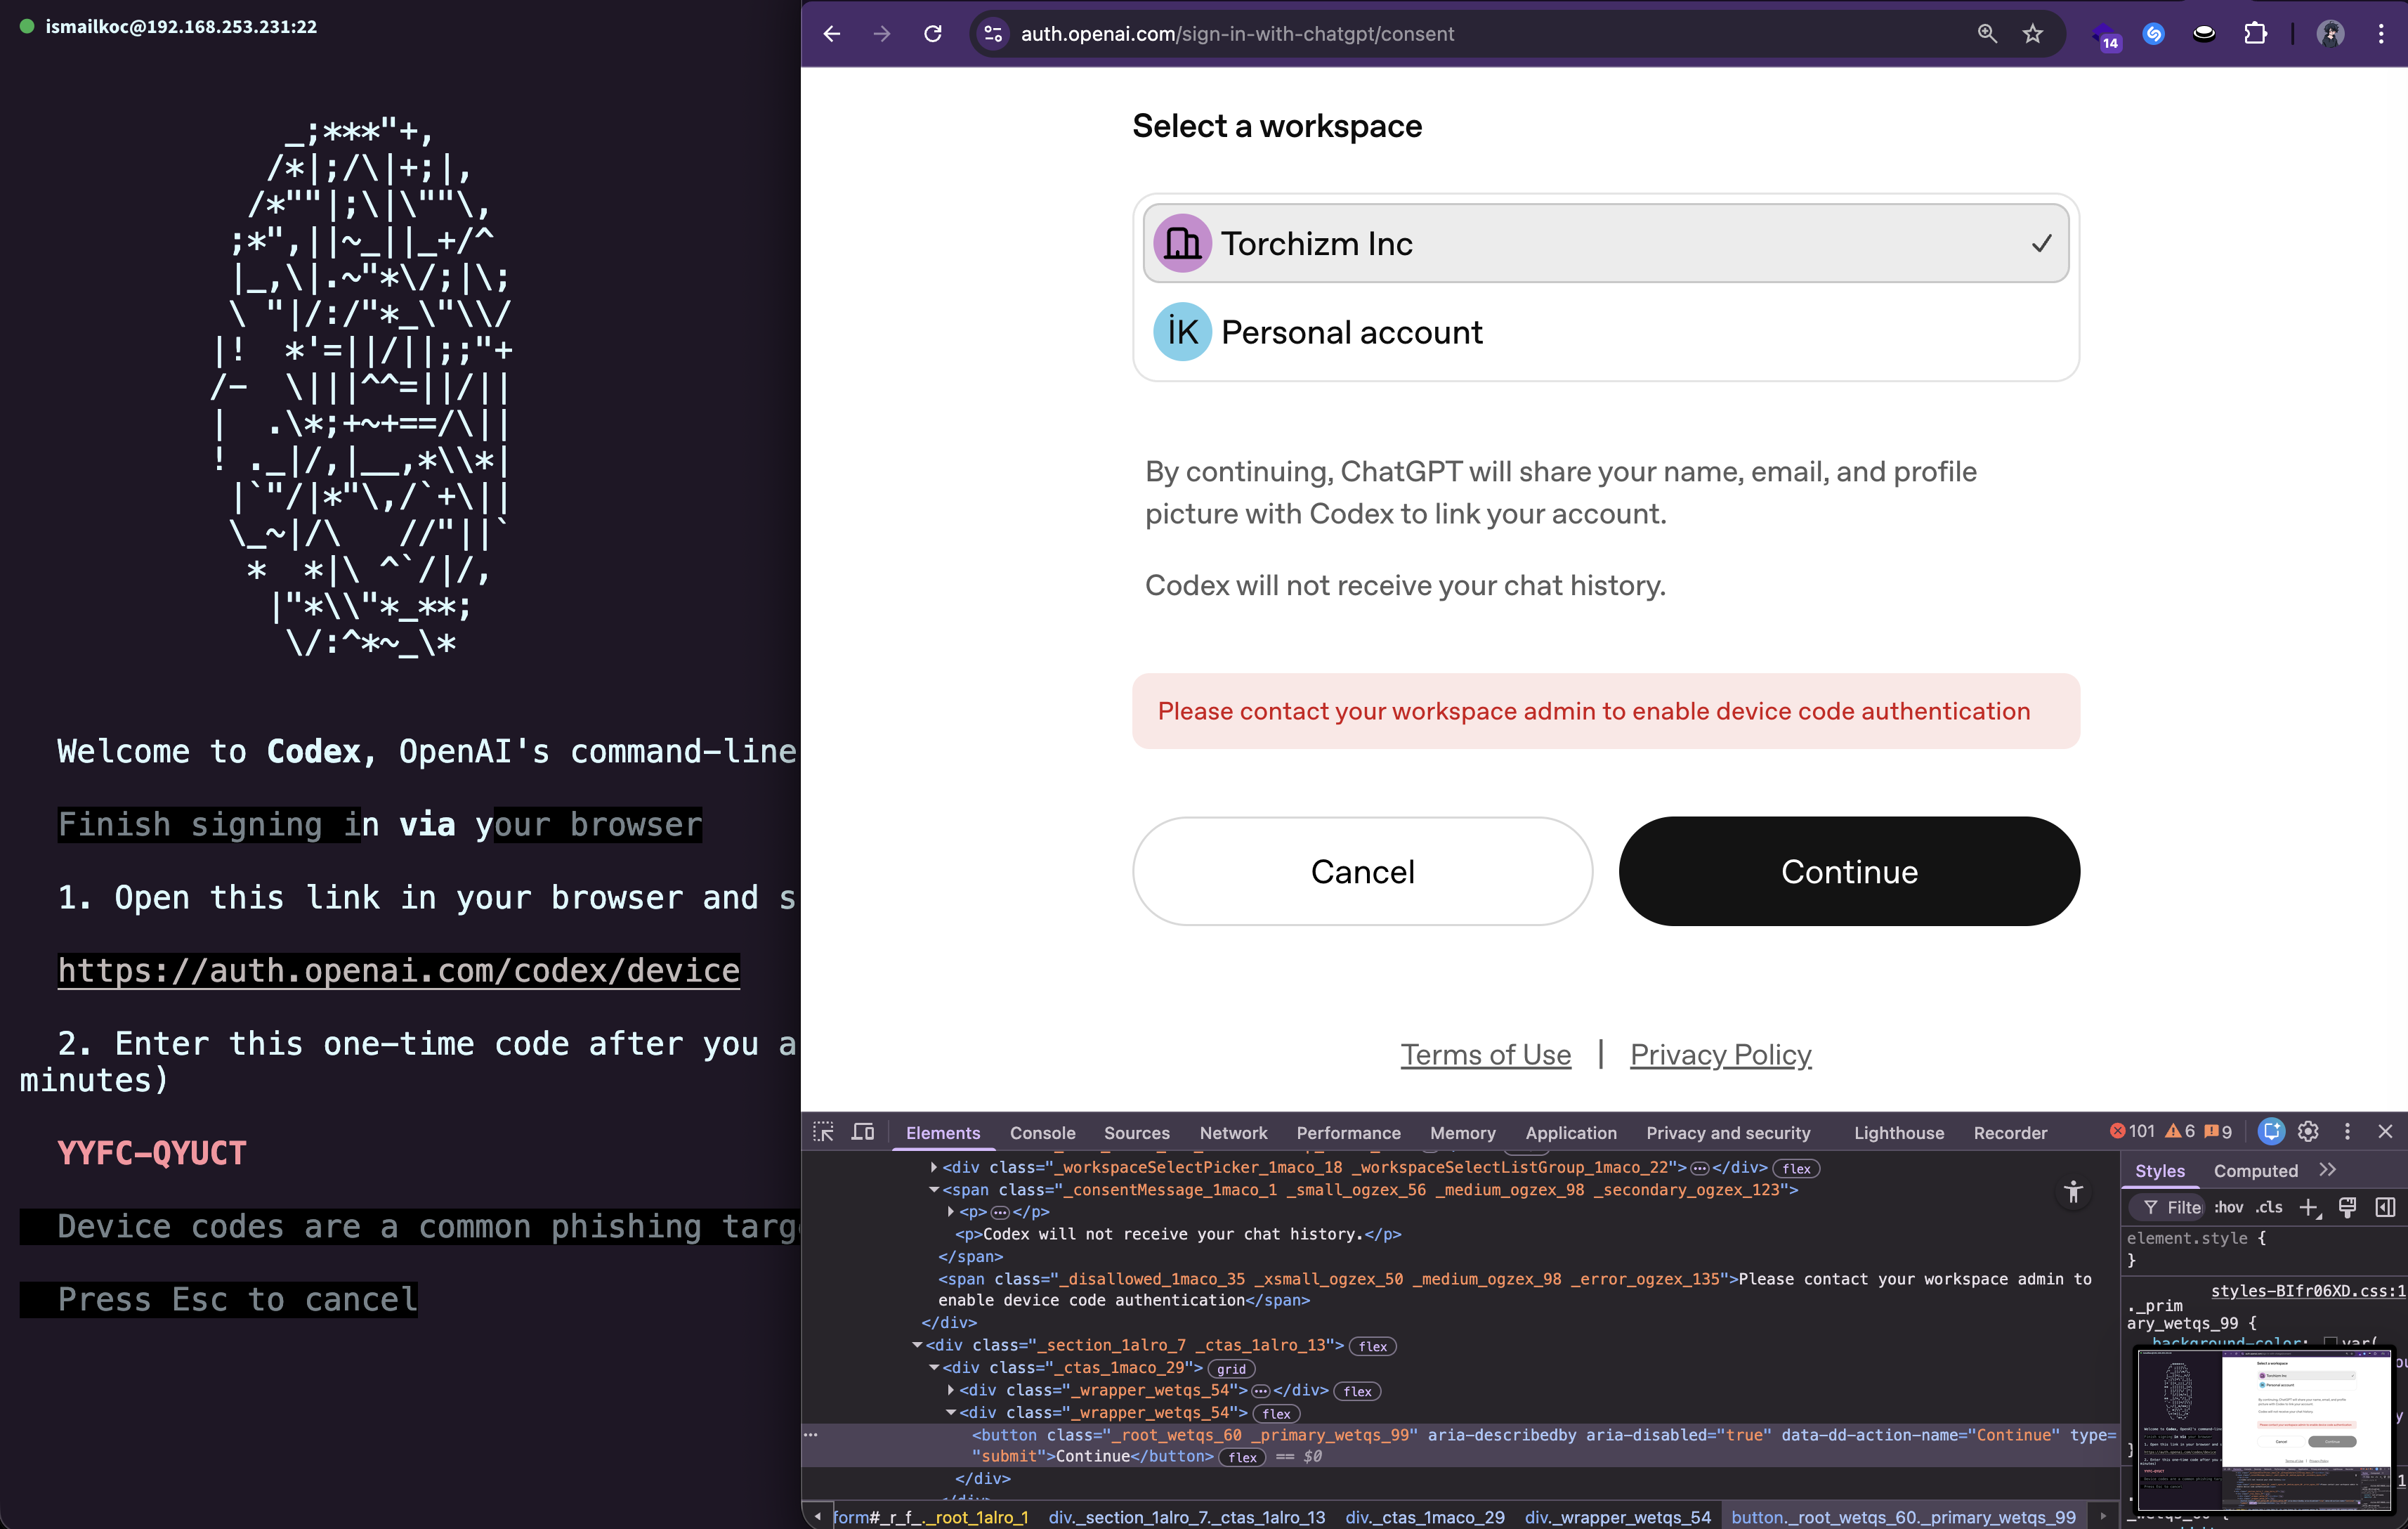Click the Cancel button
Viewport: 2408px width, 1529px height.
click(1362, 871)
